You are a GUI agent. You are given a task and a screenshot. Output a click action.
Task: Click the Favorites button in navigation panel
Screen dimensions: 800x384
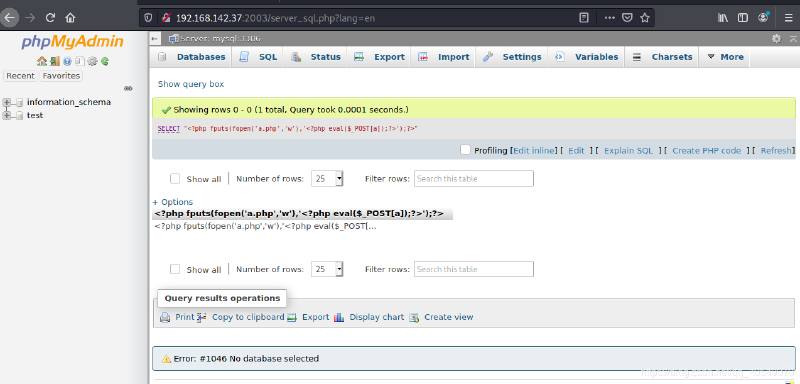pyautogui.click(x=61, y=76)
